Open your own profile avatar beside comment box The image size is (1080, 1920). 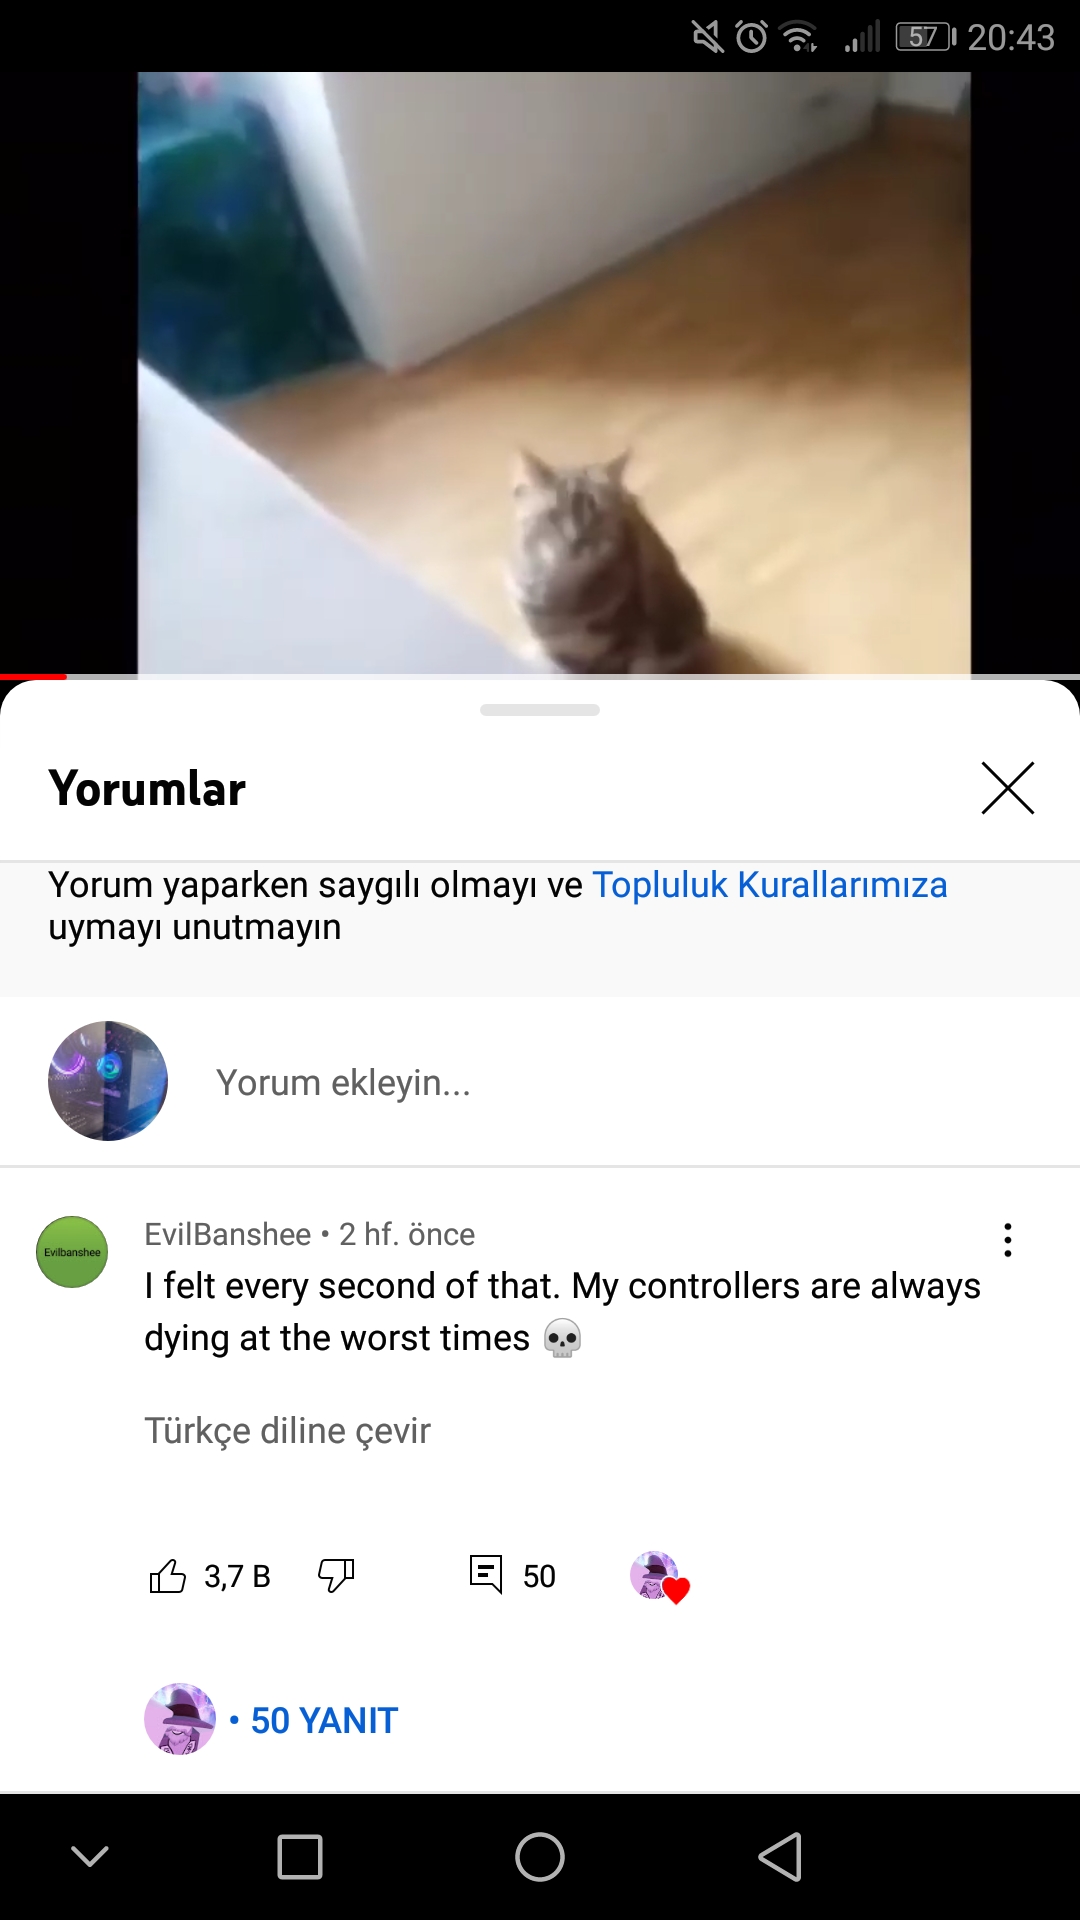click(108, 1081)
